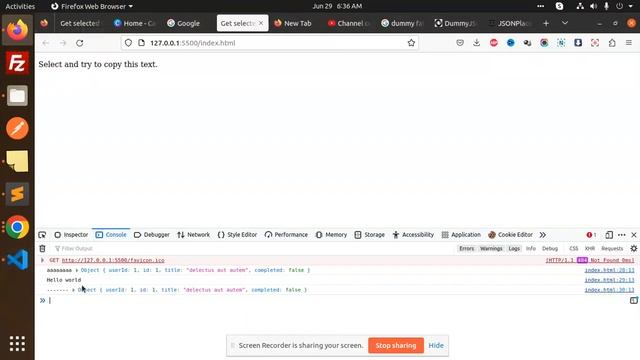Image resolution: width=640 pixels, height=360 pixels.
Task: Open a new browser tab
Action: [546, 23]
